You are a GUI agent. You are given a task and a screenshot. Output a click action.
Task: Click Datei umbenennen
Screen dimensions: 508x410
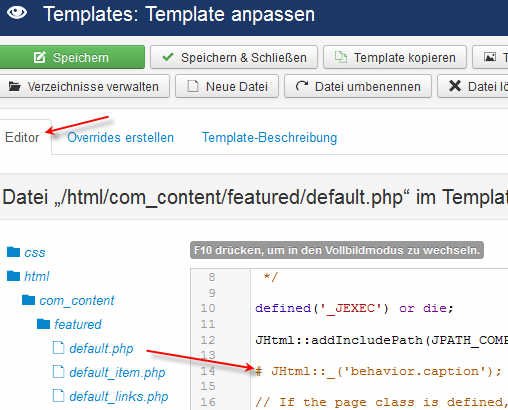tap(358, 87)
